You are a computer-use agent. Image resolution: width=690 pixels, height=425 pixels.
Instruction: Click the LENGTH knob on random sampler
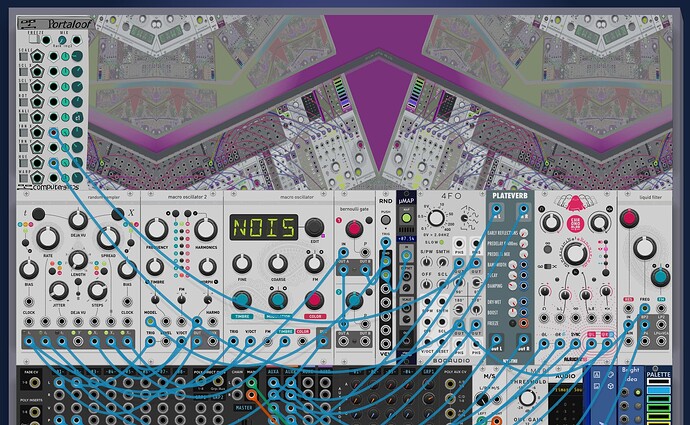pos(78,260)
